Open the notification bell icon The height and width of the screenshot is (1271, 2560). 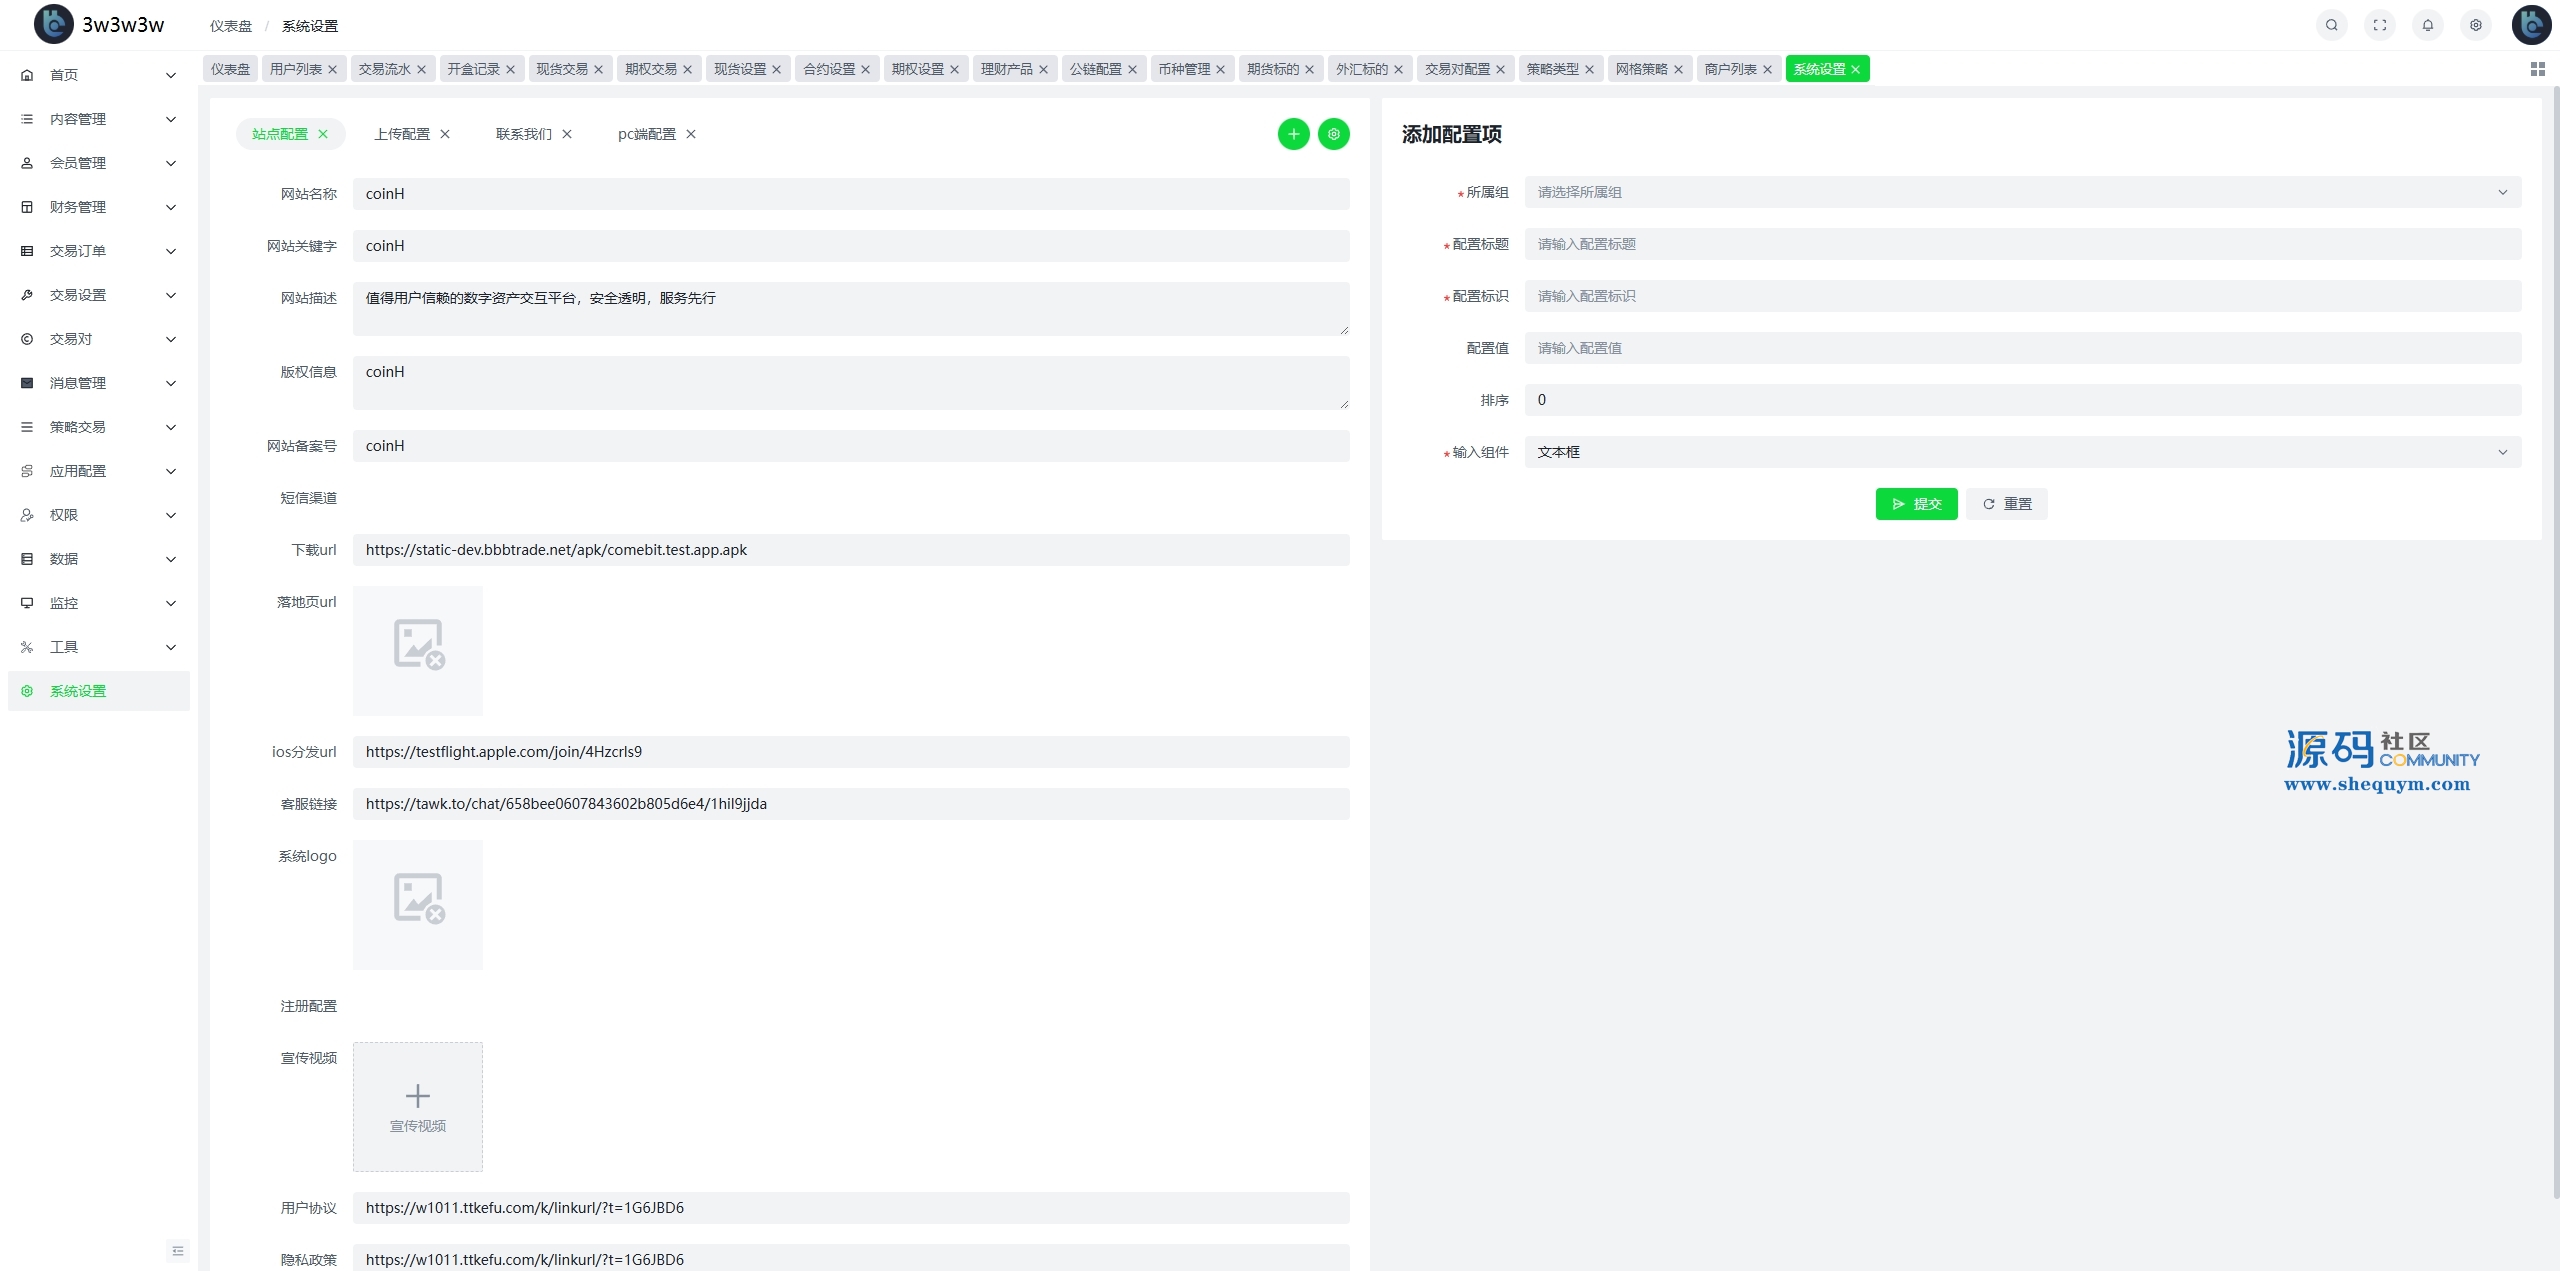click(2427, 25)
